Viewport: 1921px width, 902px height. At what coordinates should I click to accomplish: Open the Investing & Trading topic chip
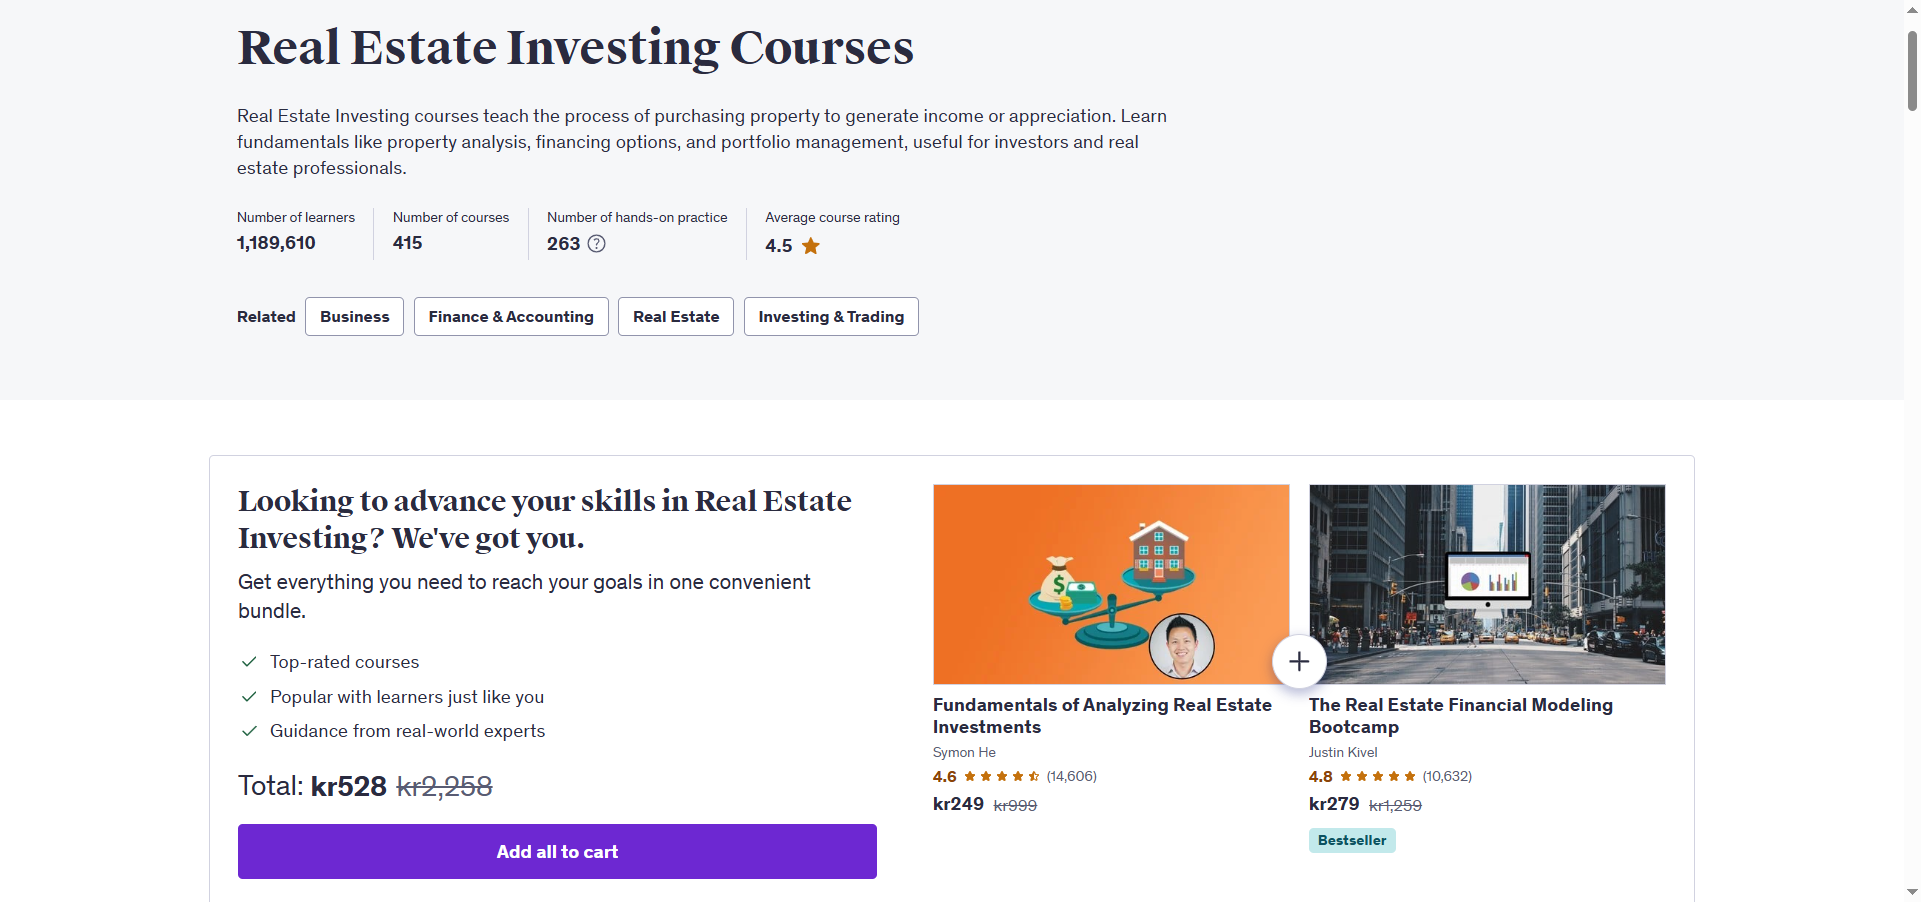pos(831,316)
